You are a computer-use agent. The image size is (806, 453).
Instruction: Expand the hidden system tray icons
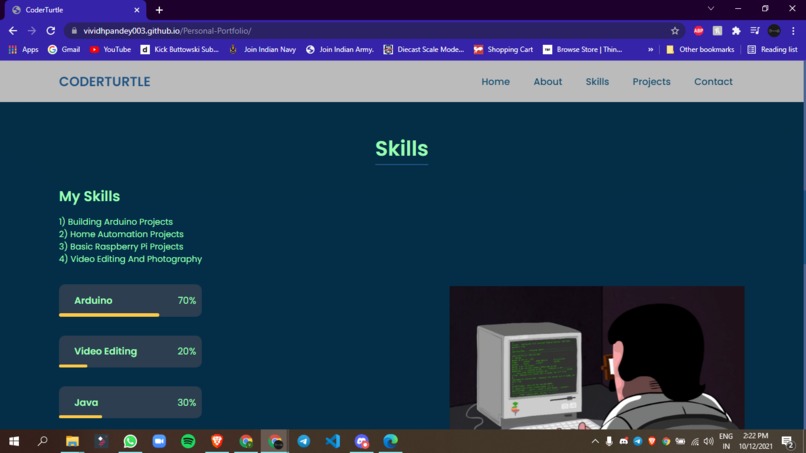(x=595, y=441)
